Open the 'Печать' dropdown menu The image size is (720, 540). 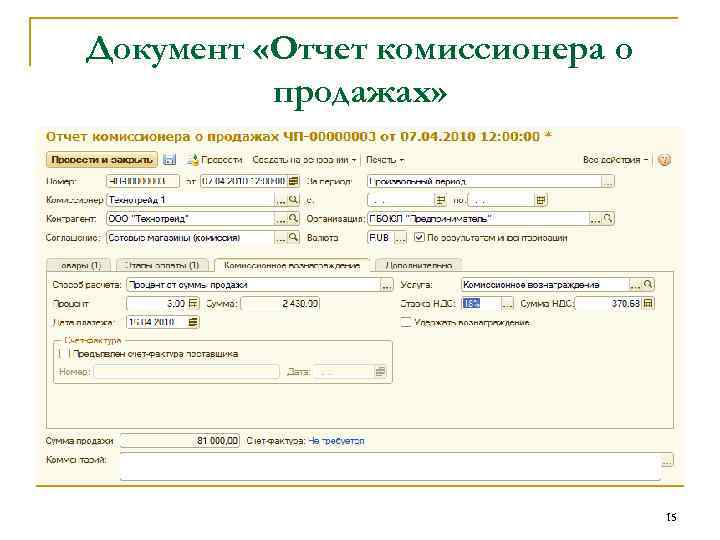tap(385, 160)
